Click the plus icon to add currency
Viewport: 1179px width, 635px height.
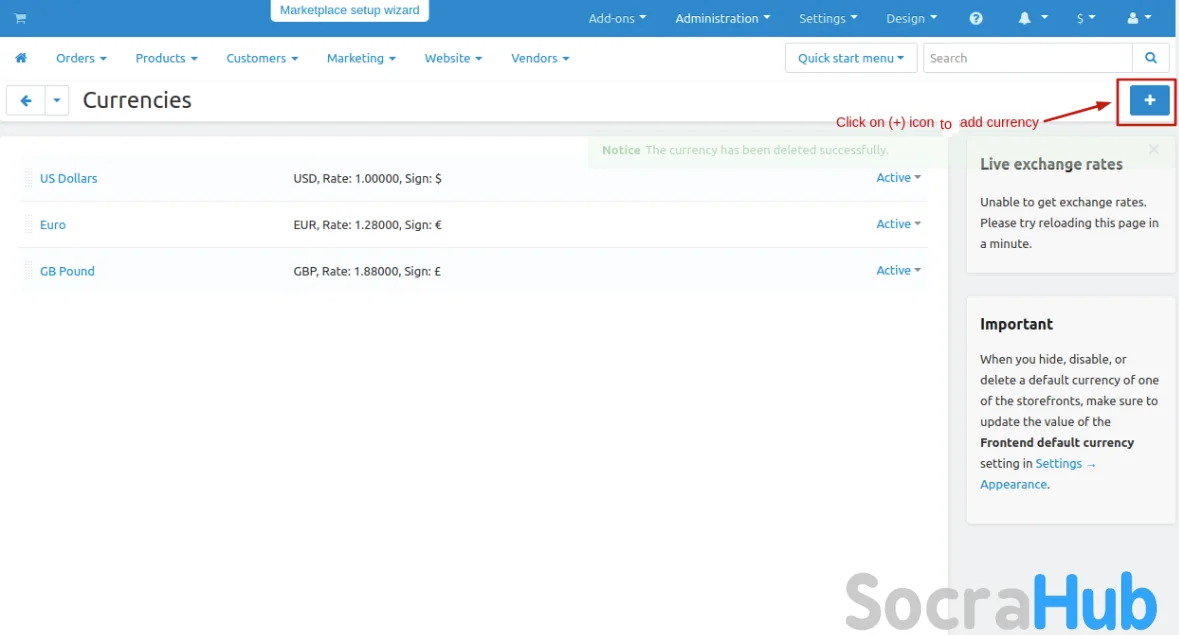point(1149,100)
